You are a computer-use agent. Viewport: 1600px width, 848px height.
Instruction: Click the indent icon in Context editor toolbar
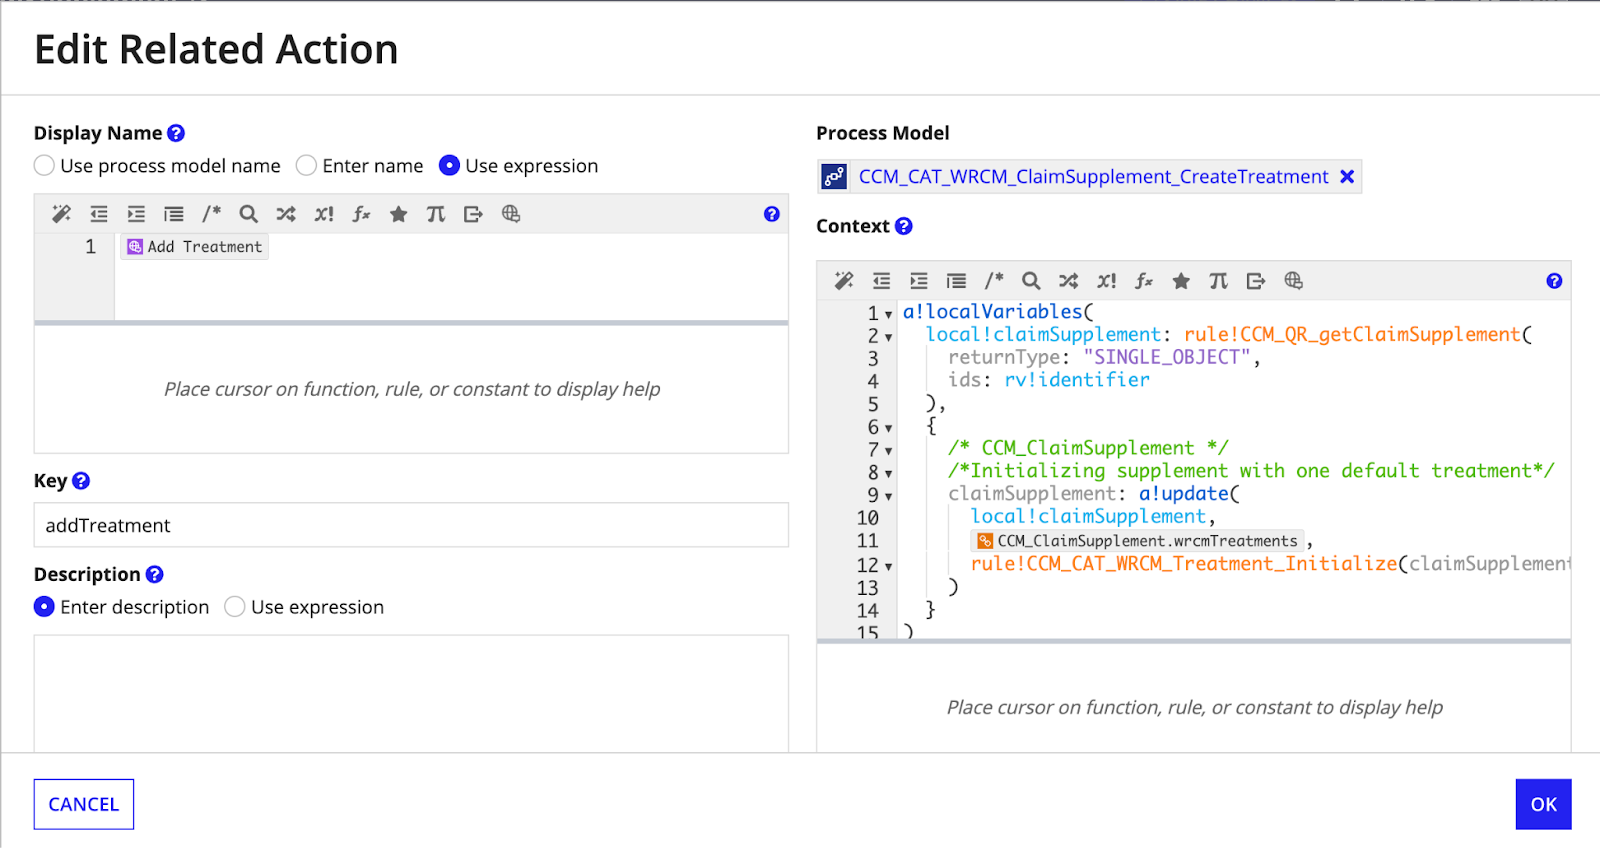[x=919, y=281]
